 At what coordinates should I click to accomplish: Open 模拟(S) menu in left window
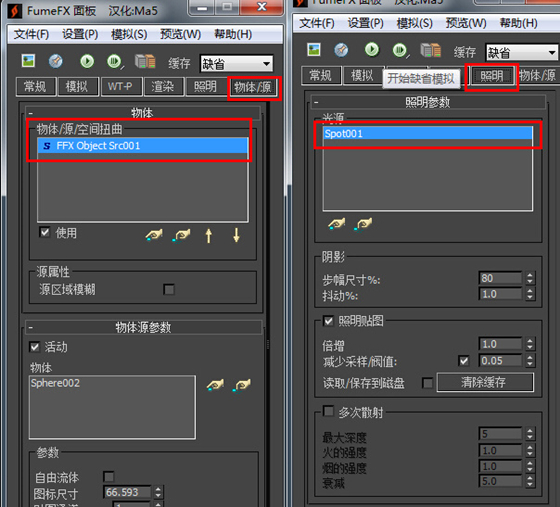[x=129, y=34]
